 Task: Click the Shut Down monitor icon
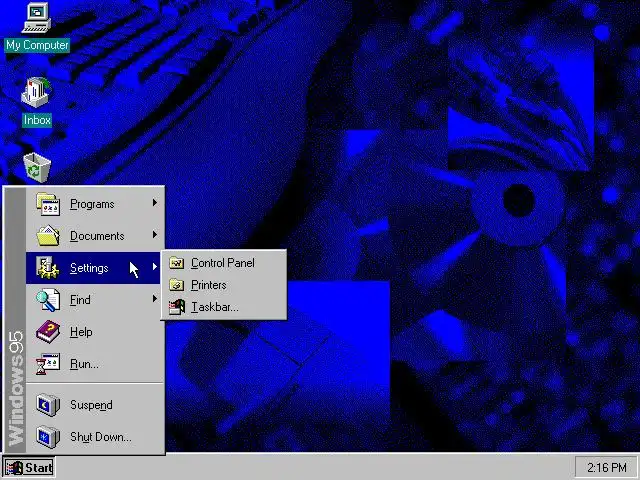pyautogui.click(x=48, y=437)
